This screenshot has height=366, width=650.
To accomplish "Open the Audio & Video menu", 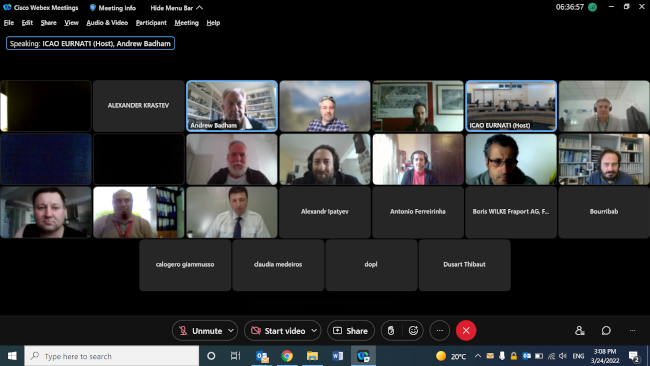I will (107, 23).
